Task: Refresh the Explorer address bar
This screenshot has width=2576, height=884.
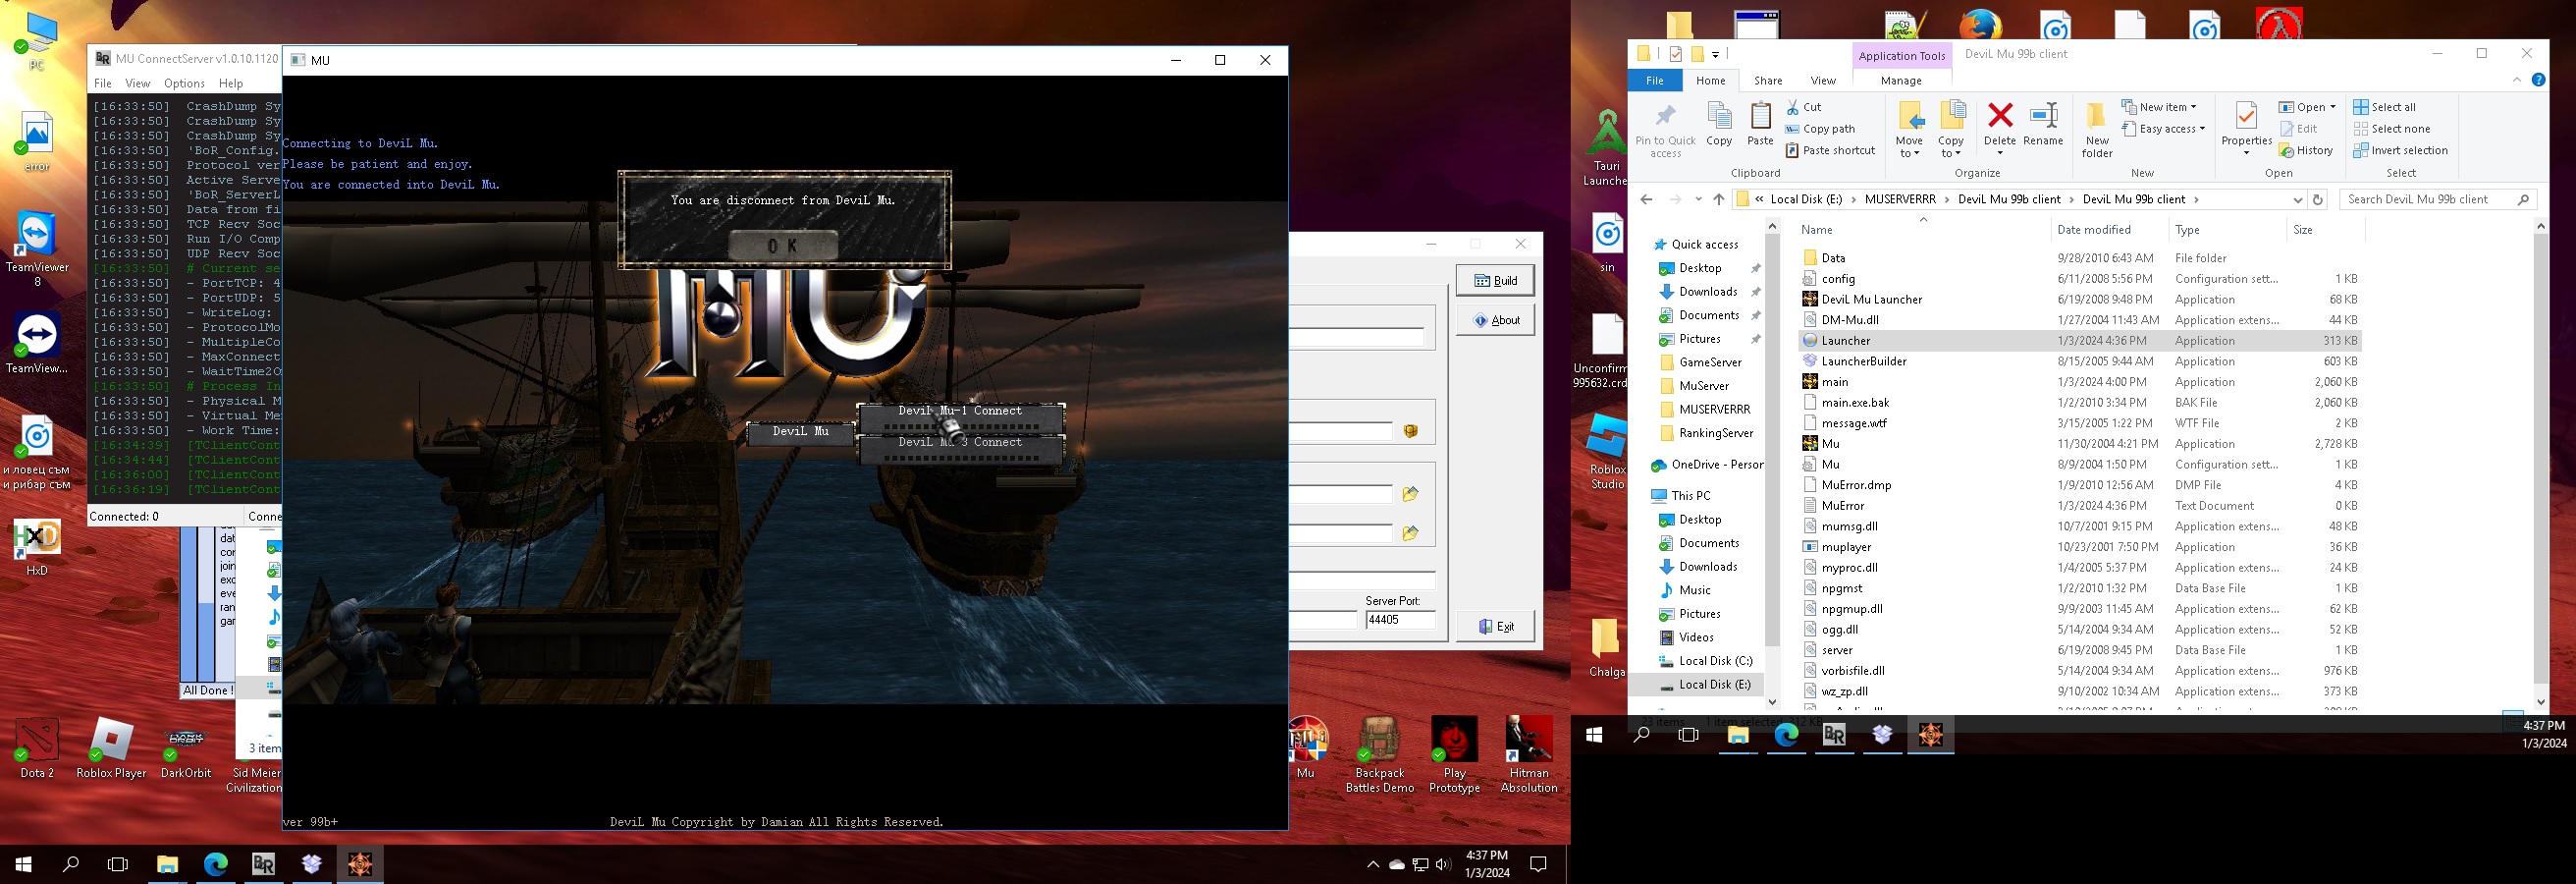Action: tap(2318, 200)
